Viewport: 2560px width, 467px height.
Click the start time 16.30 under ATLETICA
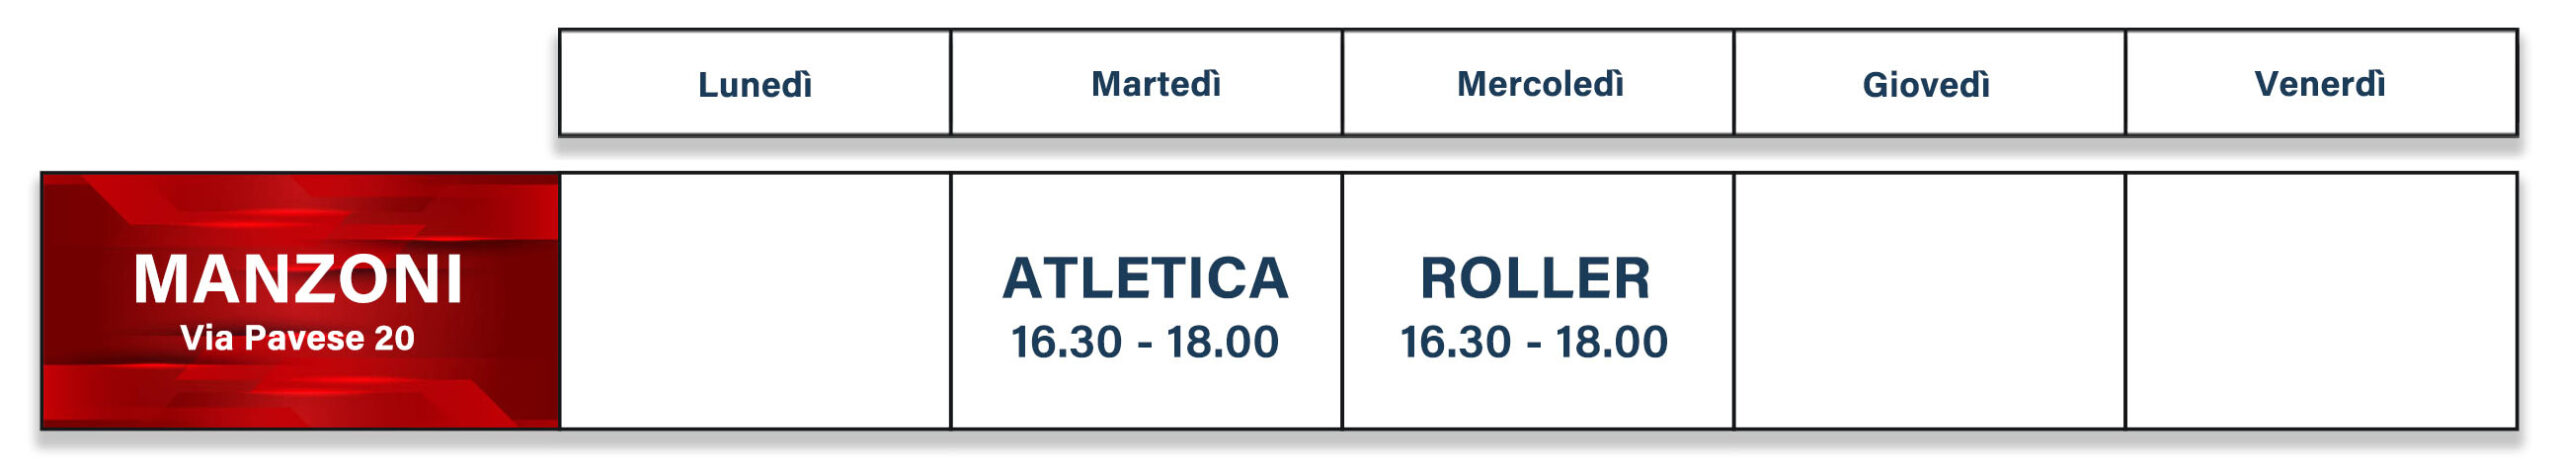point(1067,342)
